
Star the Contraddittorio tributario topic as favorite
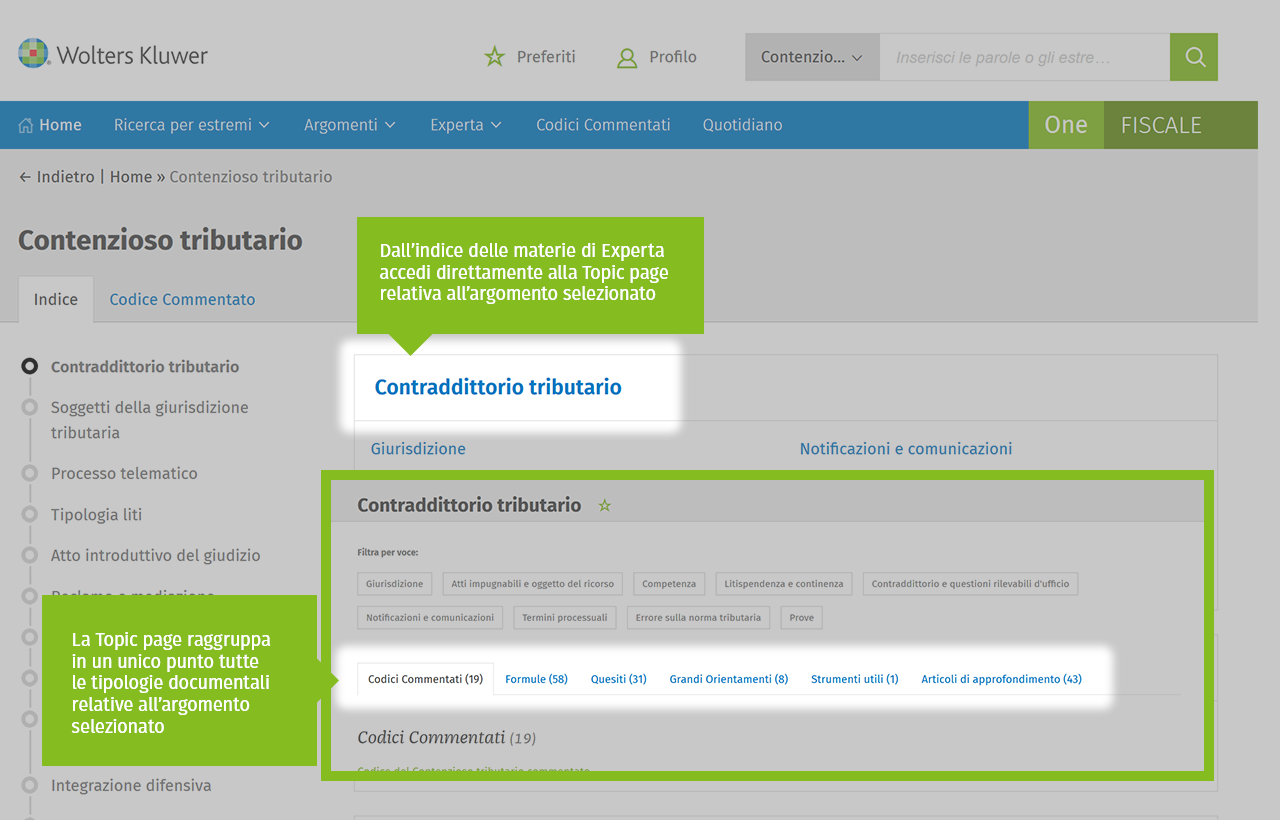pyautogui.click(x=604, y=506)
